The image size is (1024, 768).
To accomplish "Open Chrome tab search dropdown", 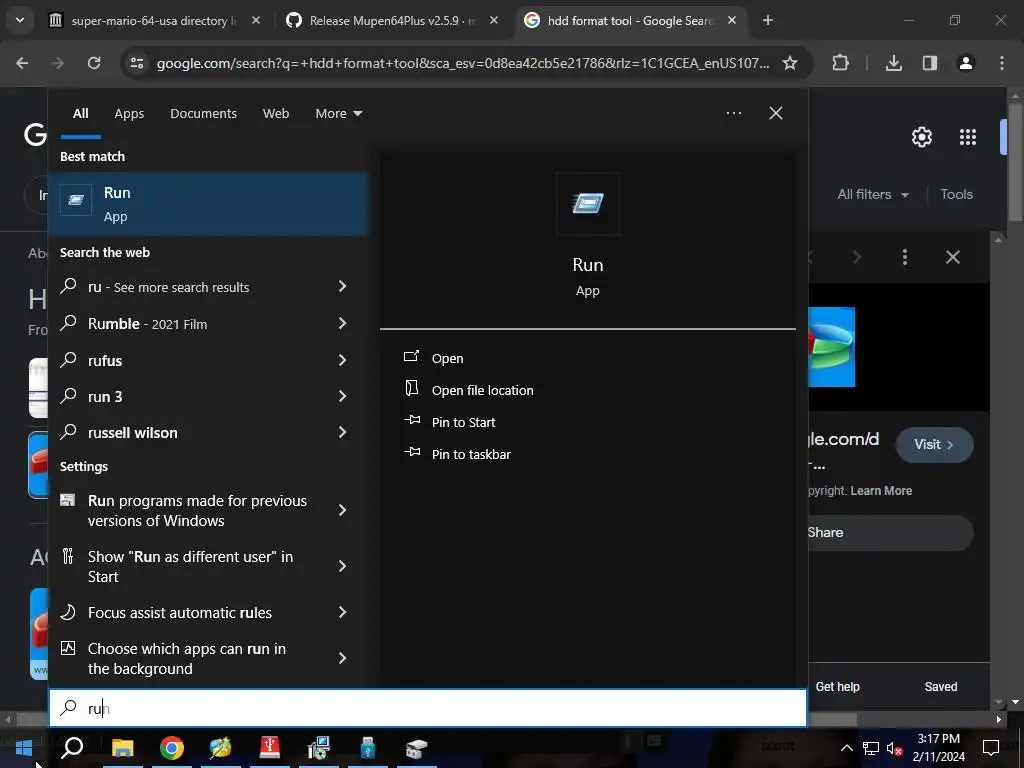I will pos(20,20).
